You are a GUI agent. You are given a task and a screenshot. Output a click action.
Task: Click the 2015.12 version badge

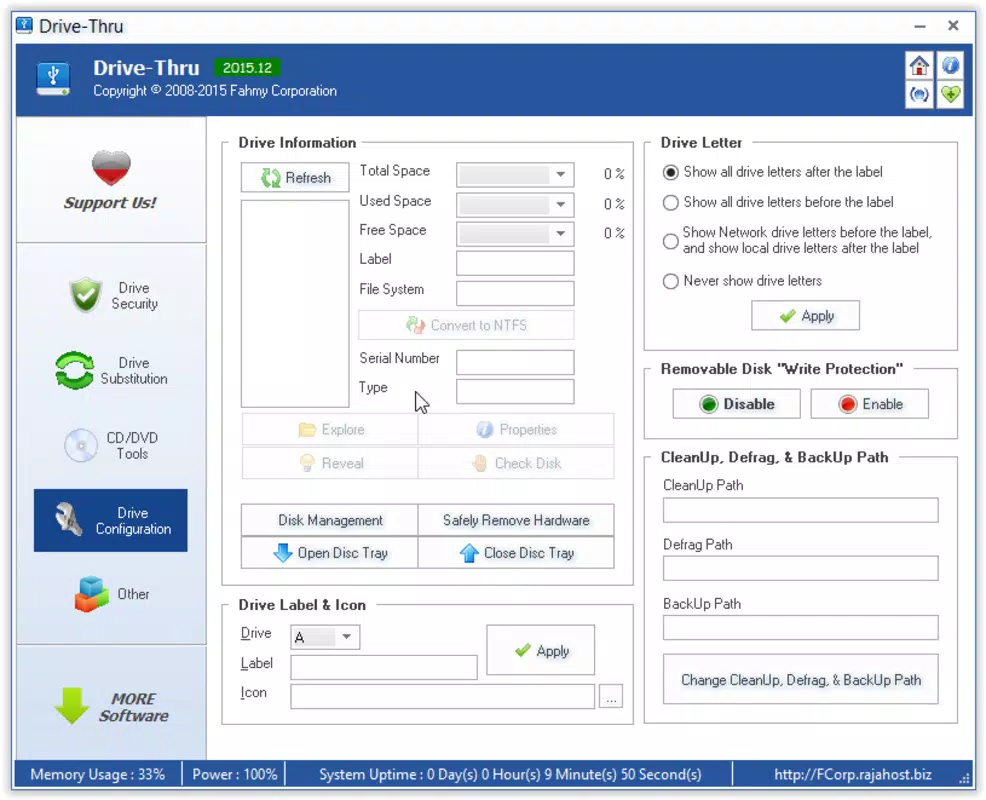coord(247,68)
